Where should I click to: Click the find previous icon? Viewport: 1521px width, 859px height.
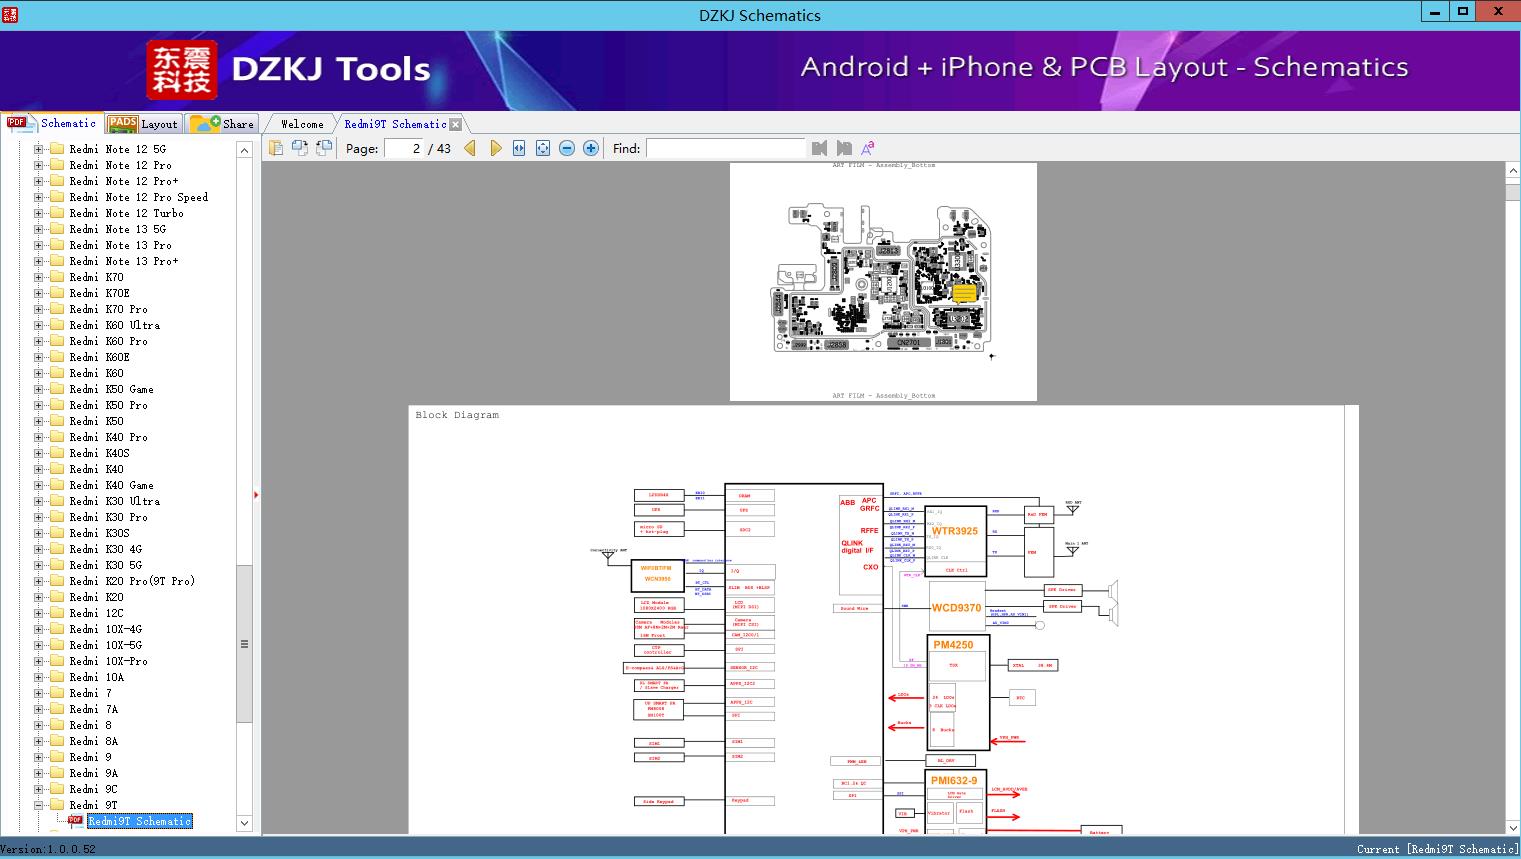(x=820, y=148)
